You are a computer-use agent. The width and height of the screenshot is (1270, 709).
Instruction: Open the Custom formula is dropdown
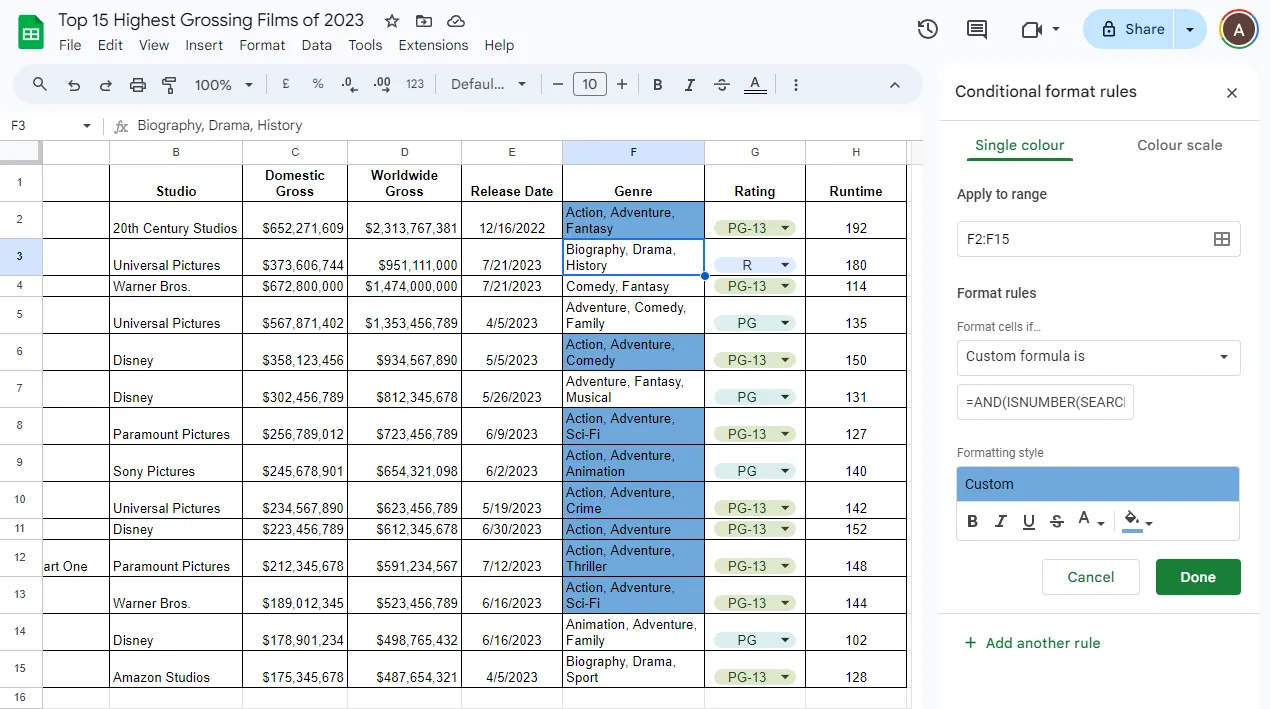[x=1098, y=357]
